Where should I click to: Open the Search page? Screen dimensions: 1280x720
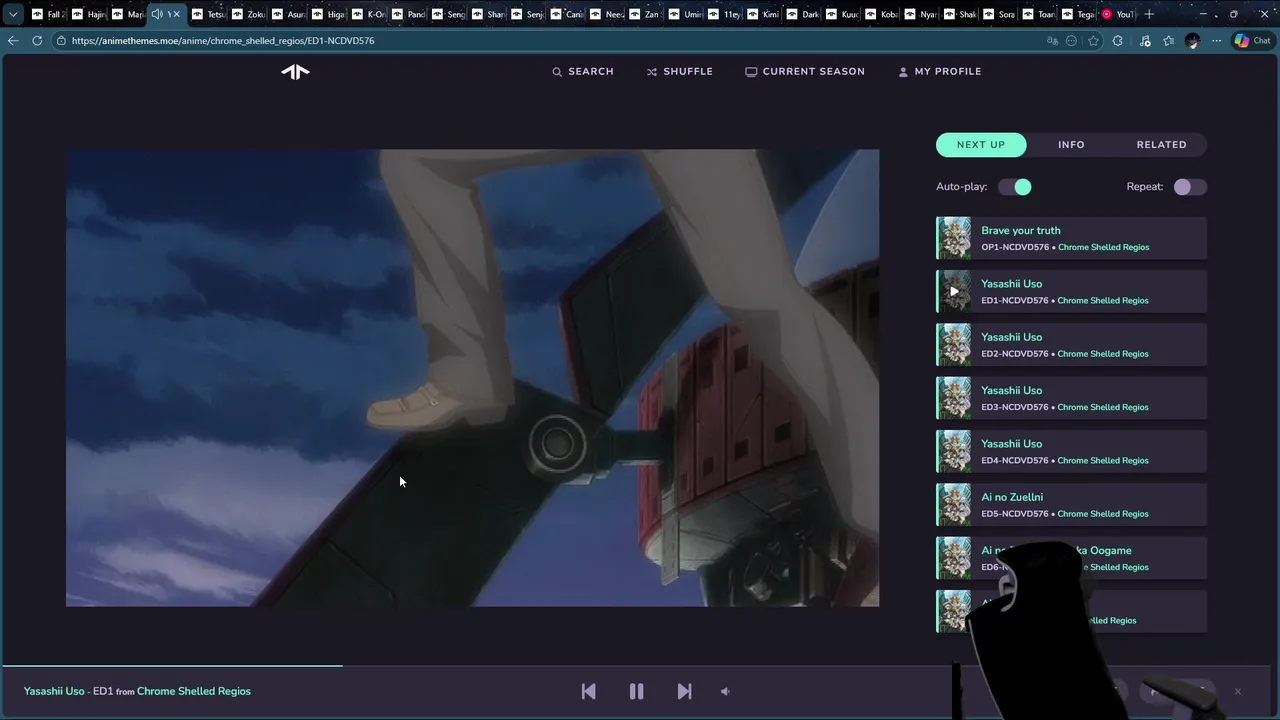(x=583, y=72)
